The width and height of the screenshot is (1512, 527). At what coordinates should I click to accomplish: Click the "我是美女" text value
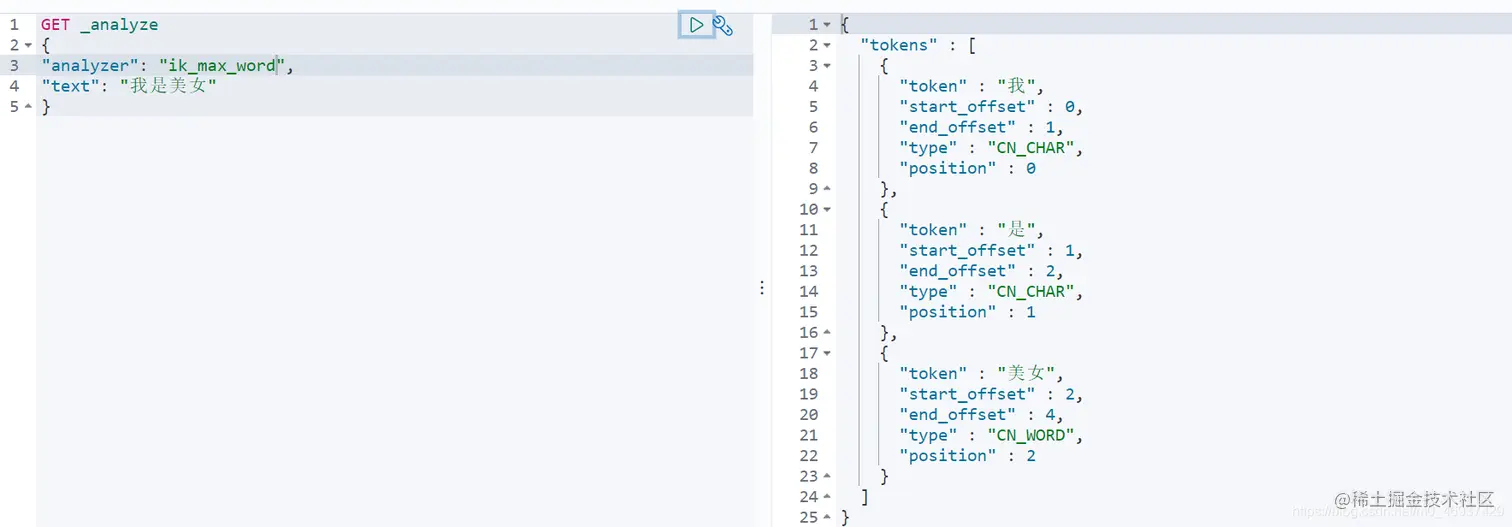168,86
